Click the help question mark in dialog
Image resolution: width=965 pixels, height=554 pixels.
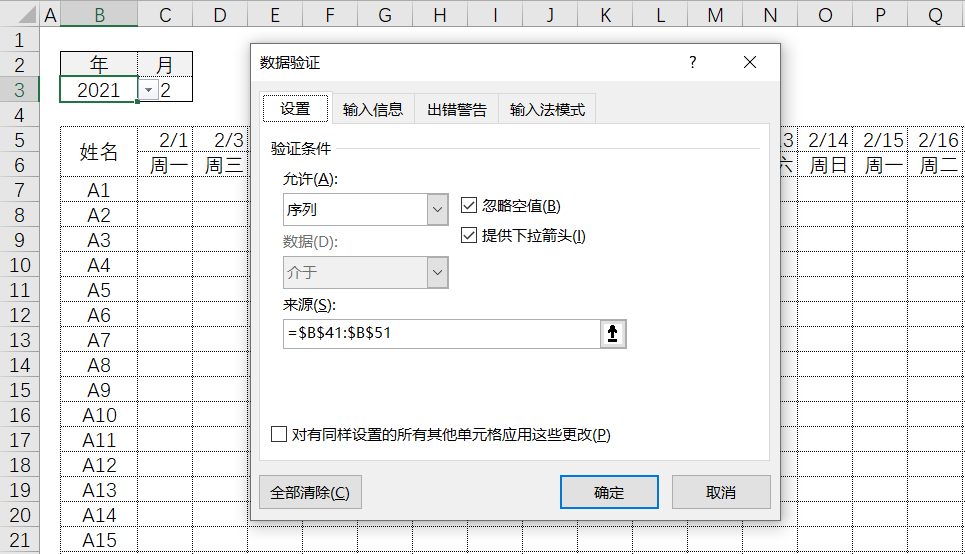(692, 62)
